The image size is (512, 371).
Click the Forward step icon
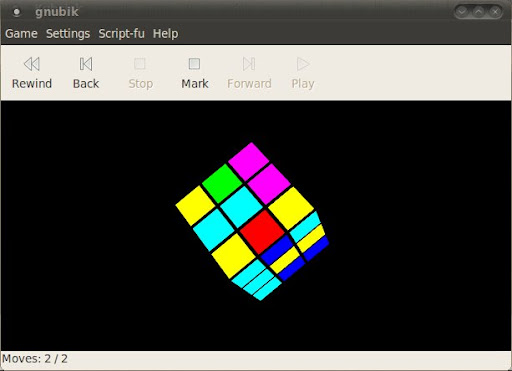[249, 64]
